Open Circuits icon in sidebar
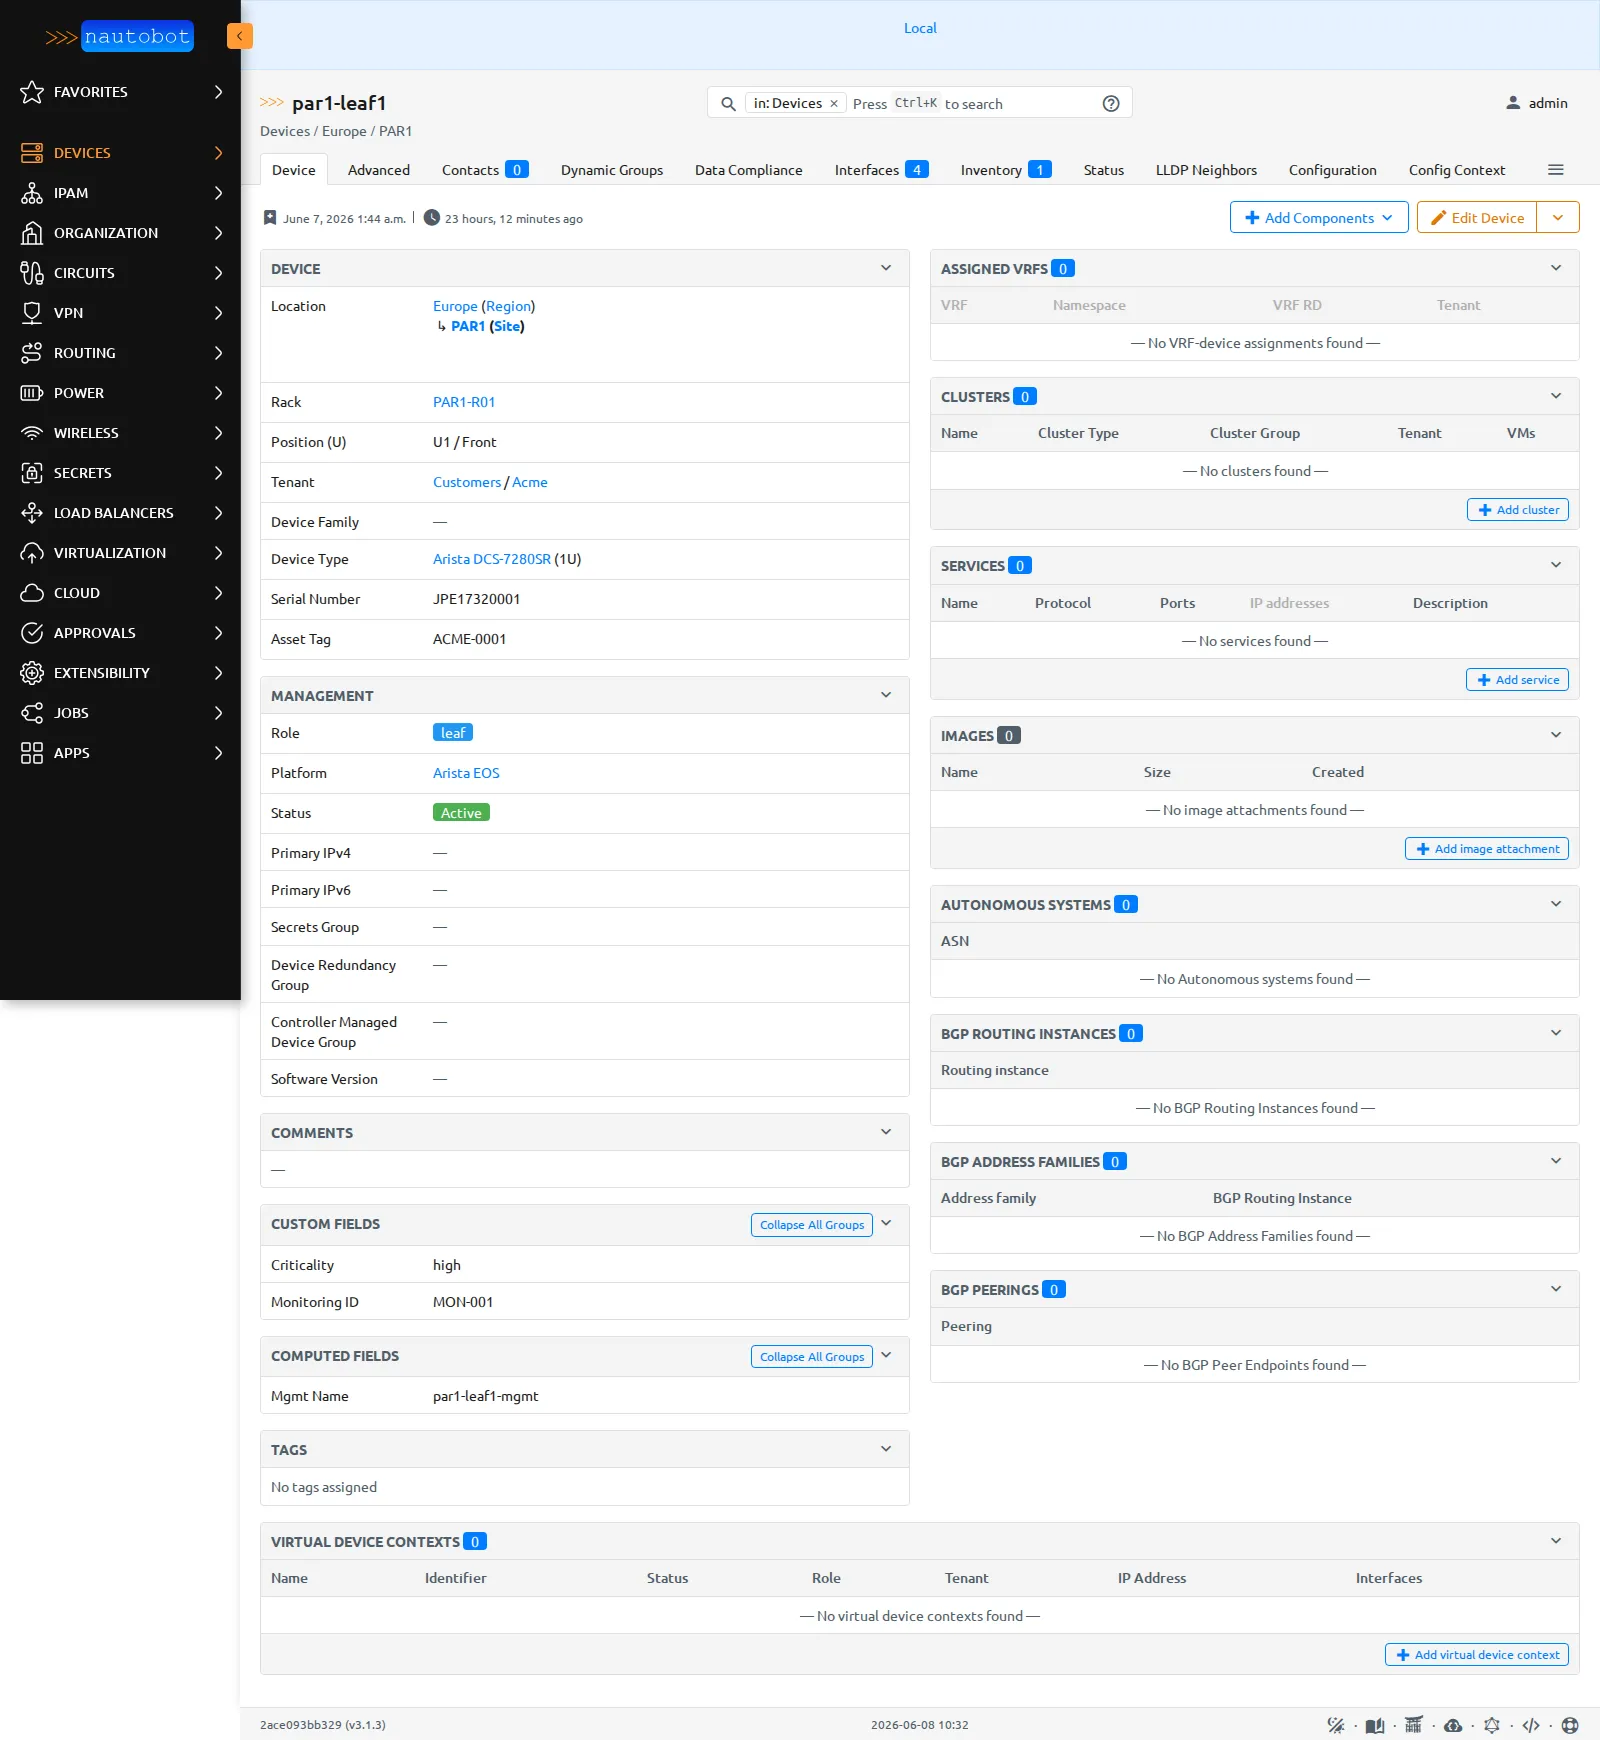 pos(32,273)
